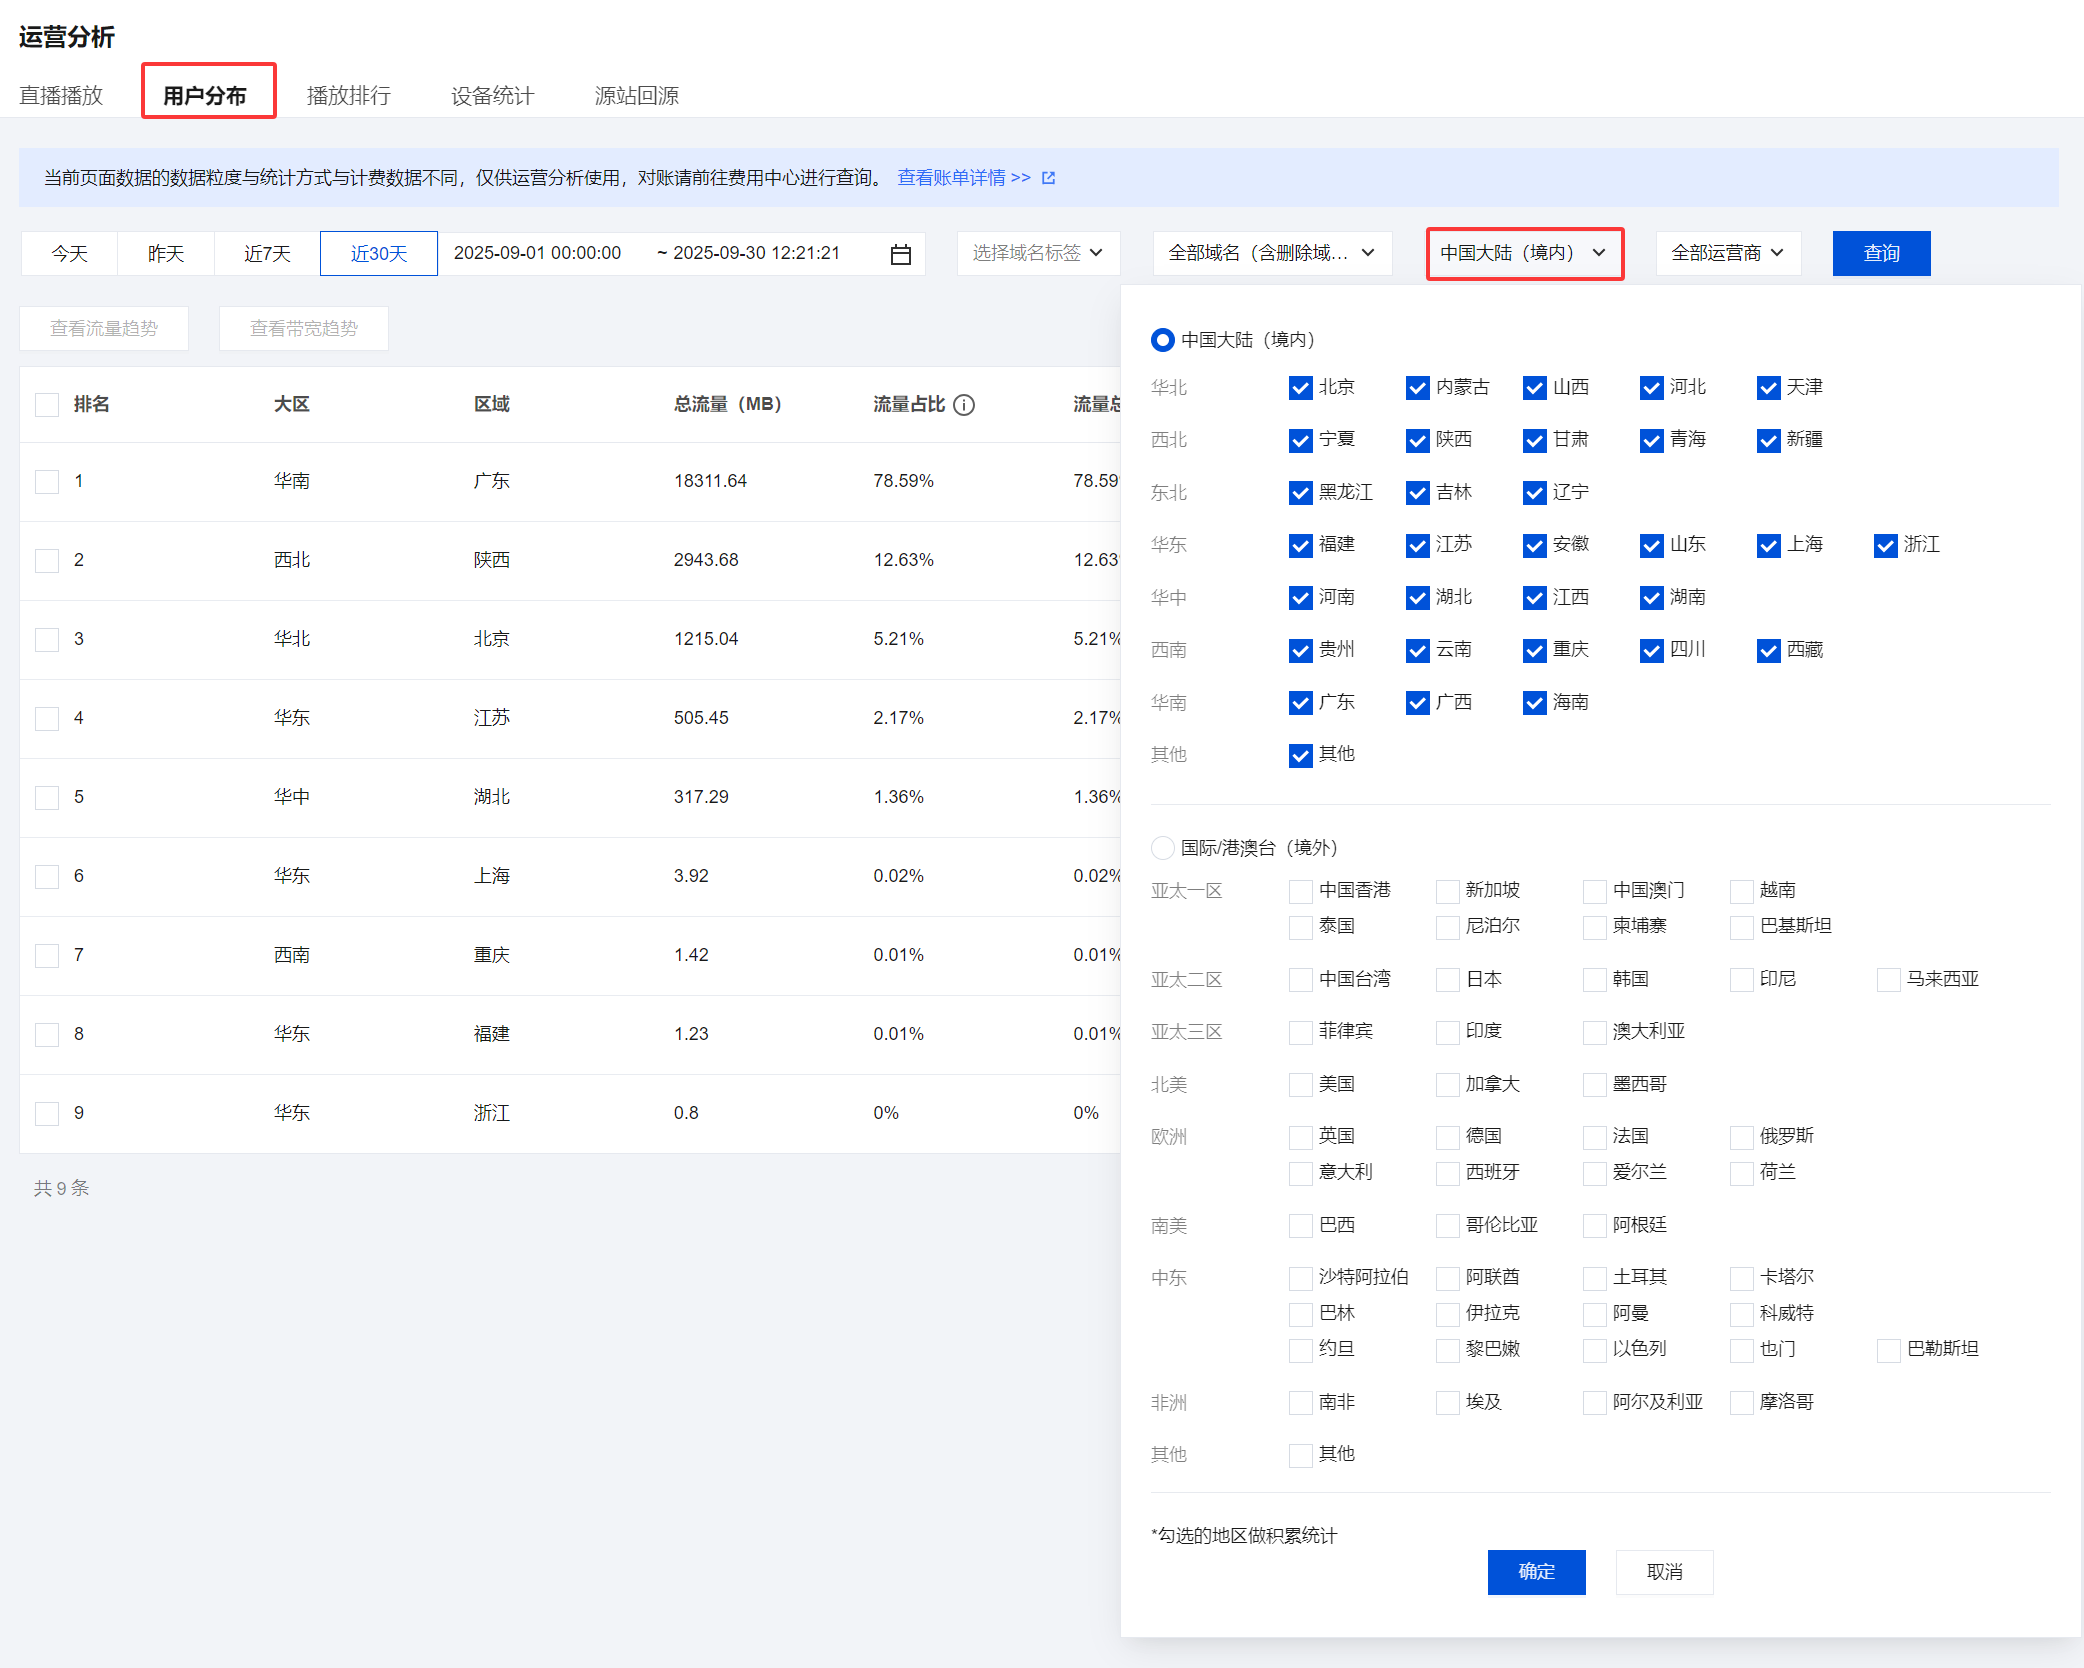Tick the select-all checkbox in table header
This screenshot has height=1668, width=2084.
[47, 405]
